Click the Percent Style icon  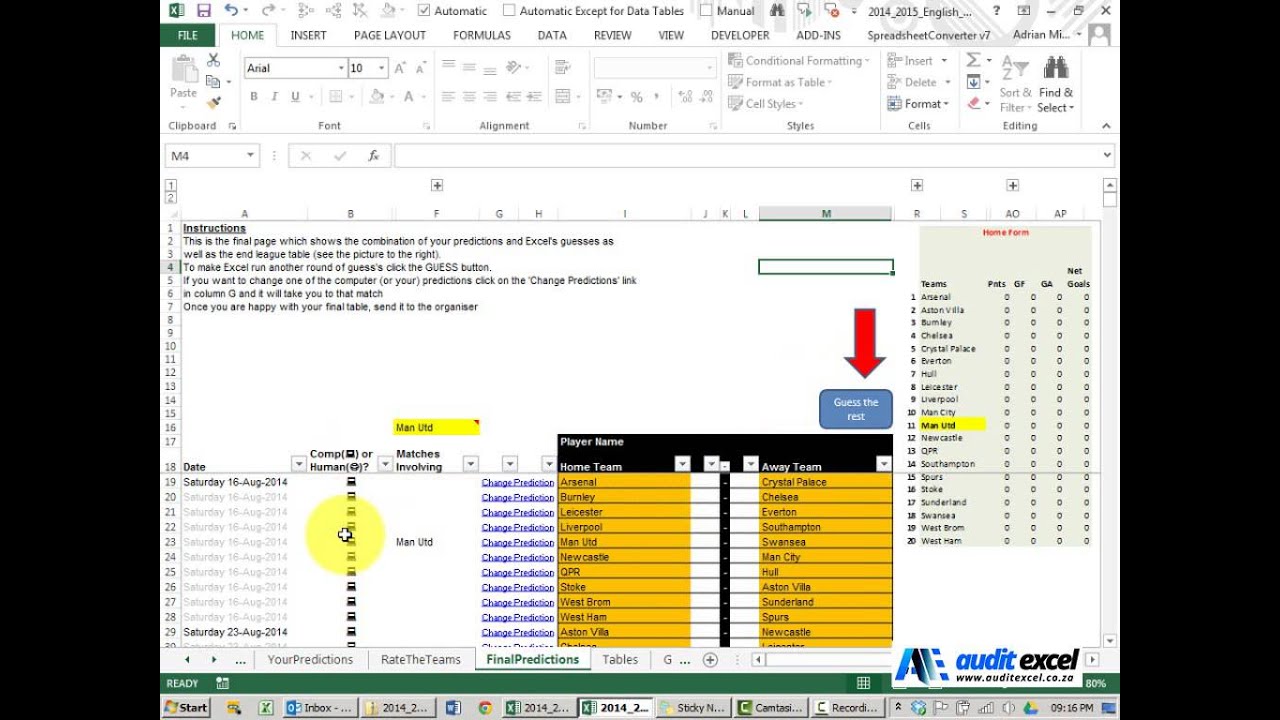tap(636, 97)
